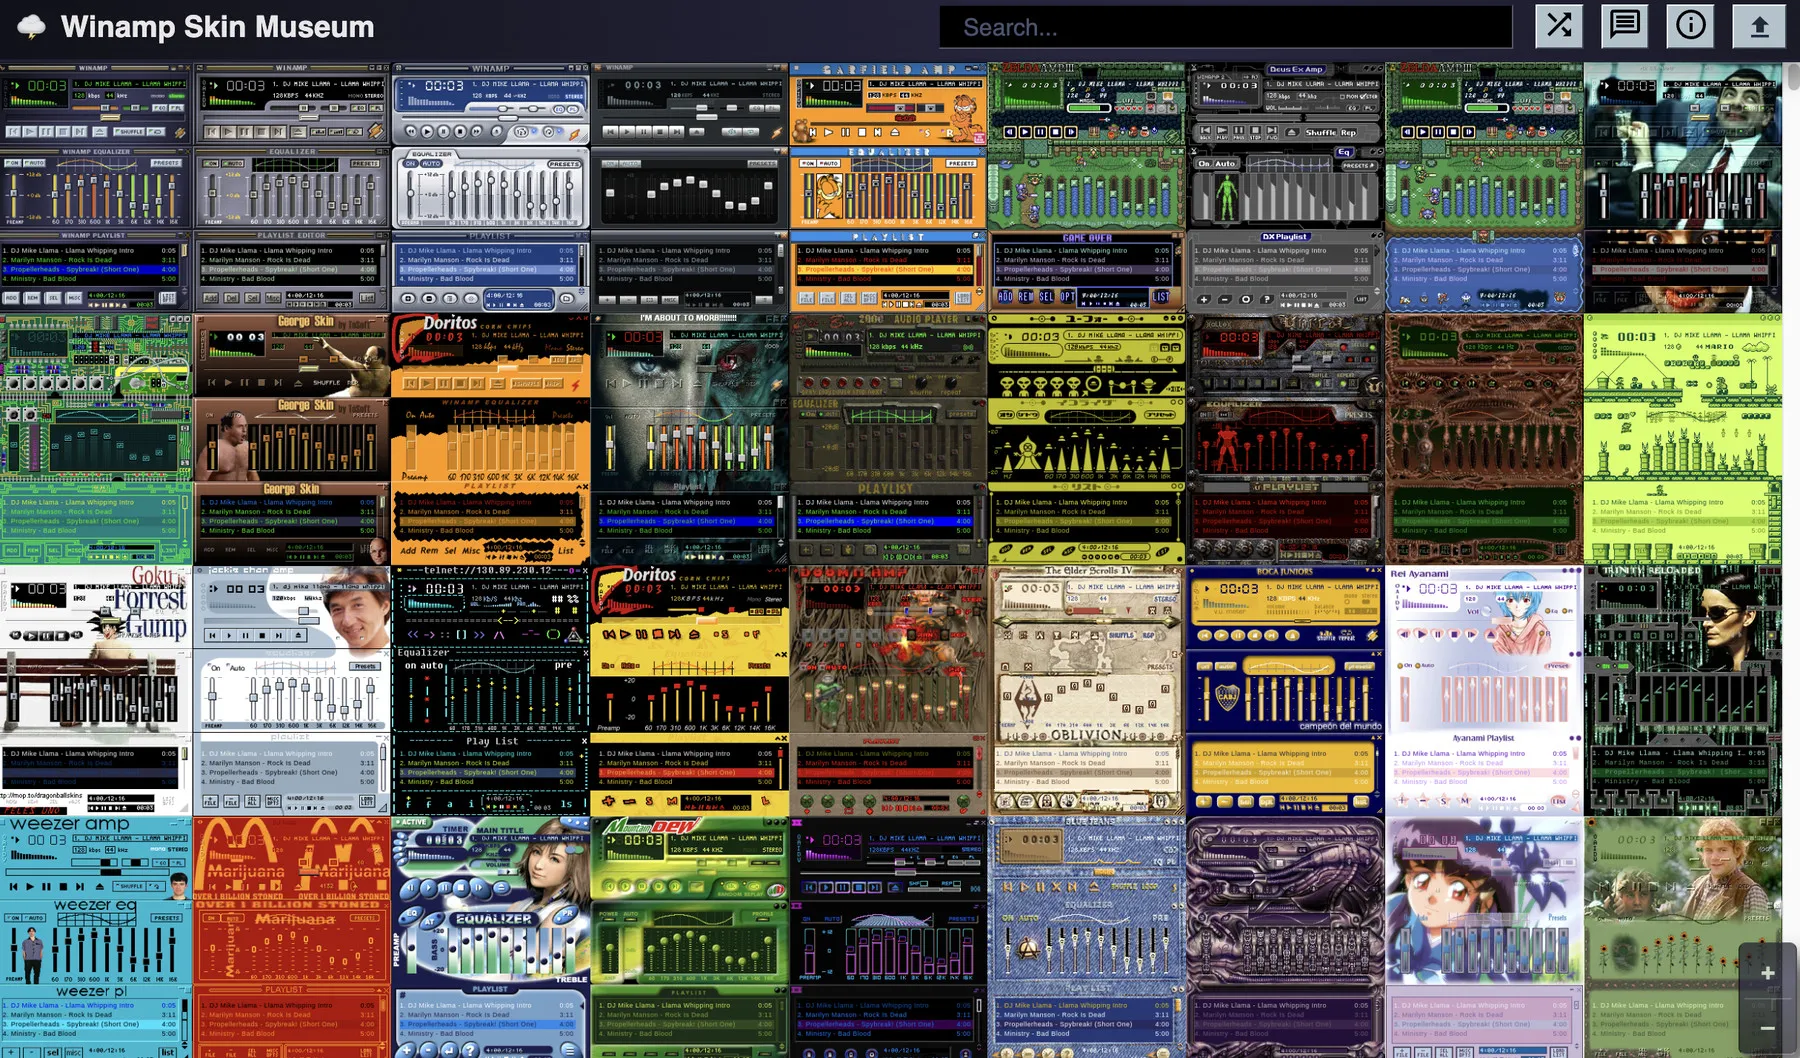Open the purple biomechanical alien skin
1800x1058 pixels.
[x=1284, y=937]
